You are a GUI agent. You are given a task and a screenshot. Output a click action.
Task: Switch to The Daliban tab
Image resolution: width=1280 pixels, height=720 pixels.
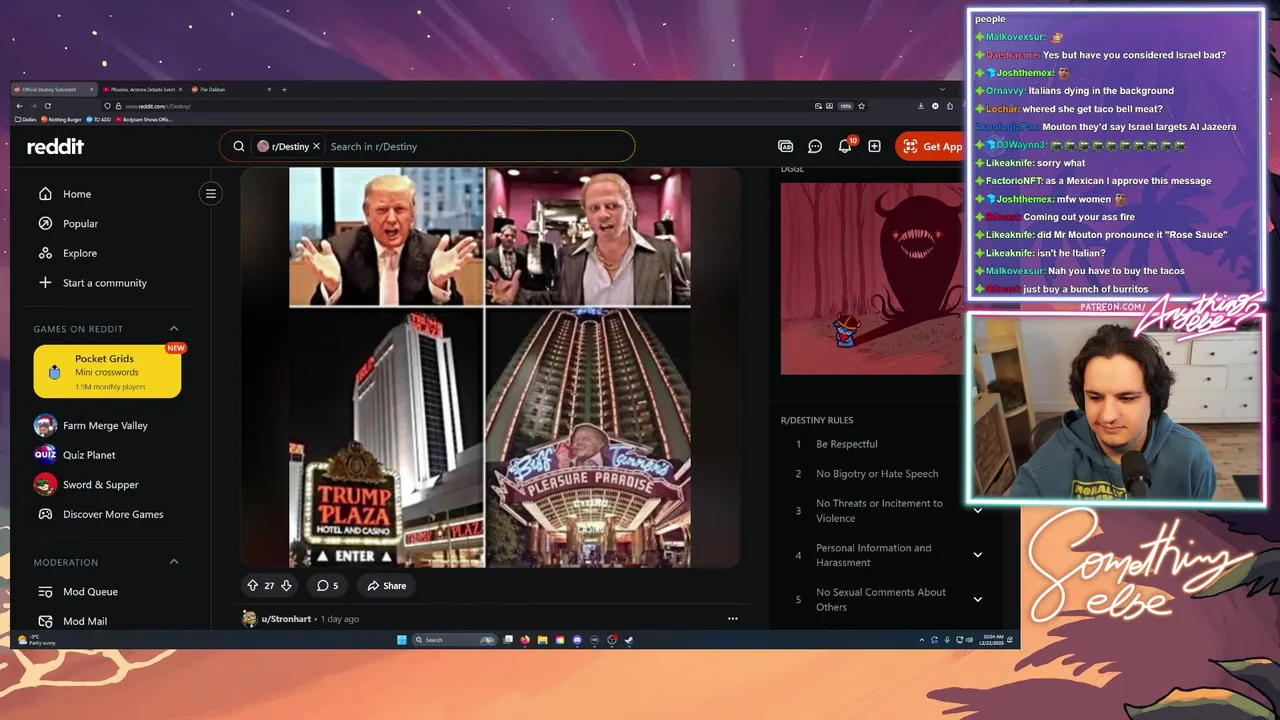click(x=232, y=89)
